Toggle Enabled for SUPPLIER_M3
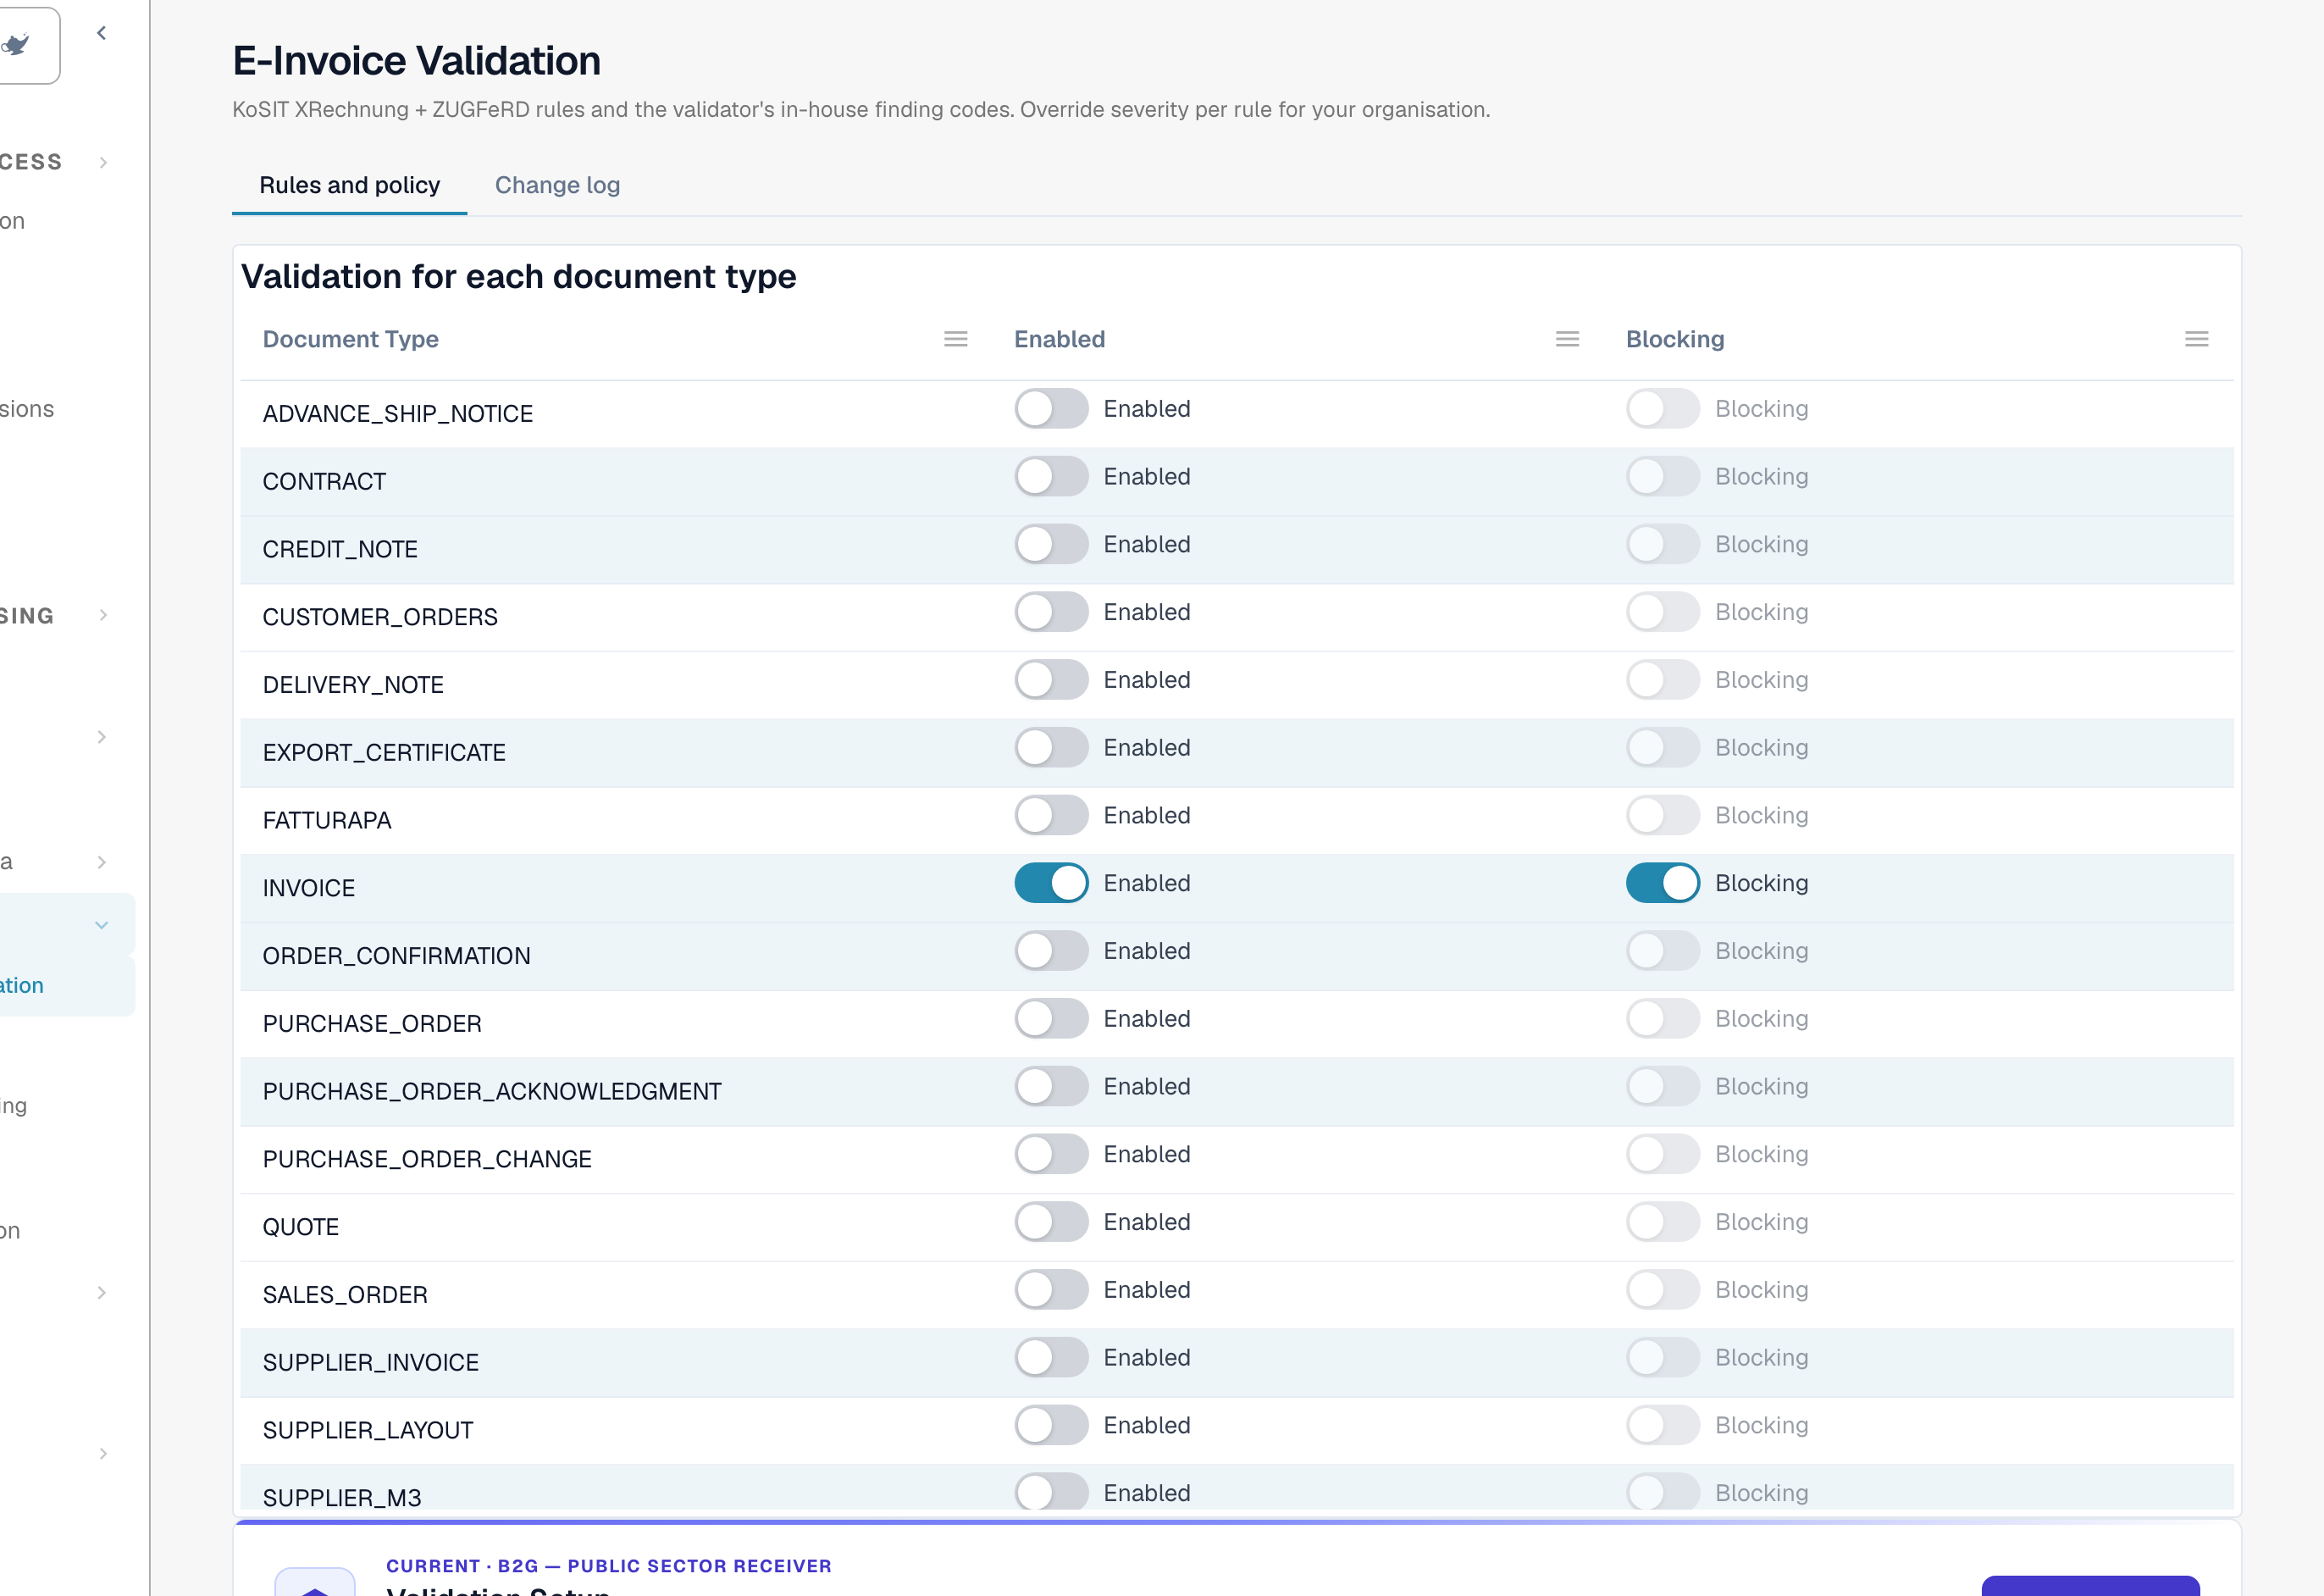2324x1596 pixels. 1051,1491
